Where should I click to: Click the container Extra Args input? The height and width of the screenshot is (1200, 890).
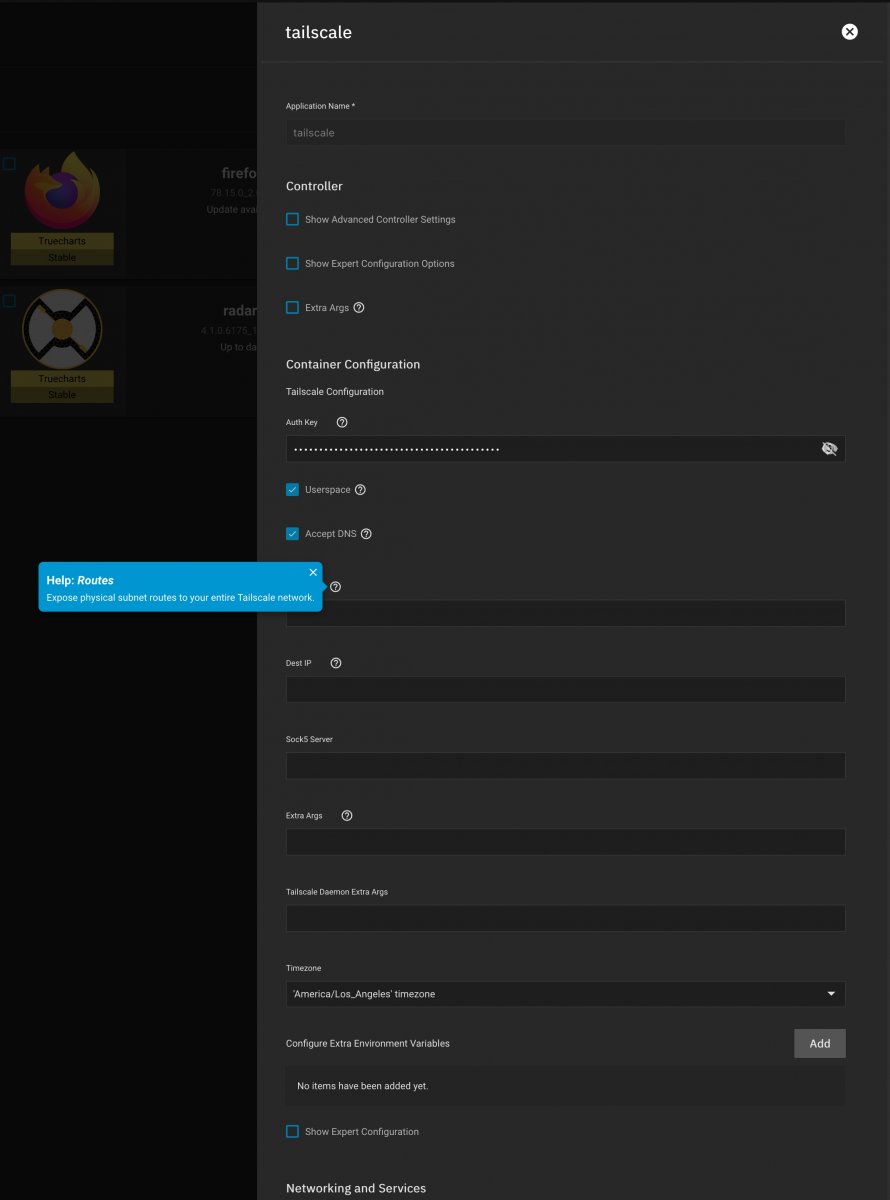click(x=565, y=842)
